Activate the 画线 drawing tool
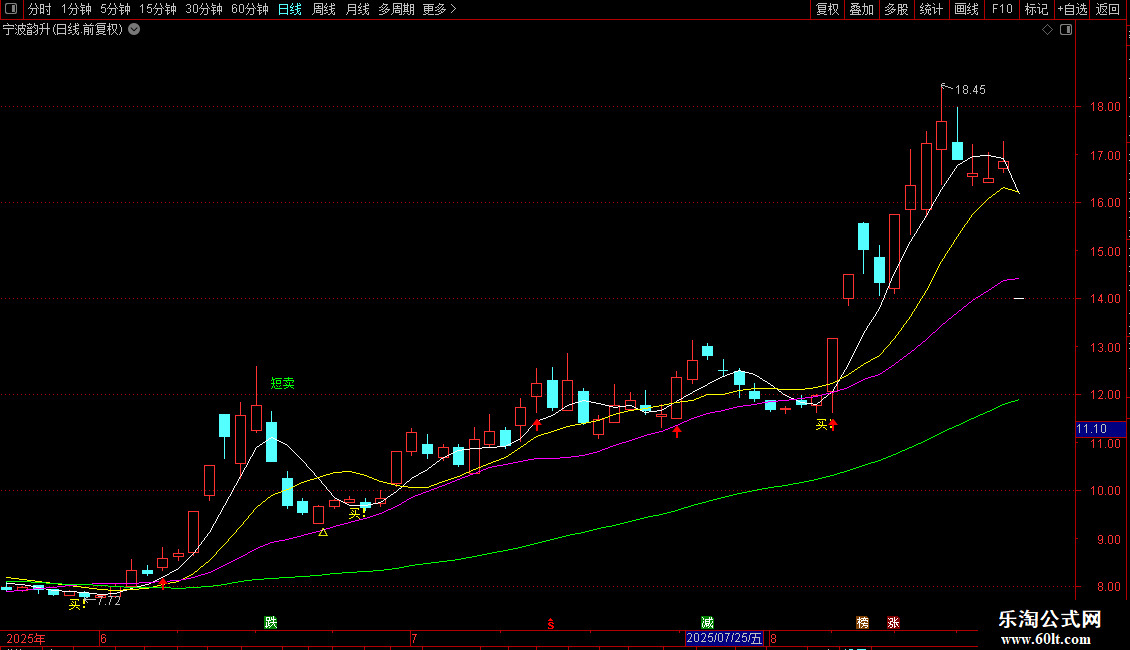 coord(966,9)
